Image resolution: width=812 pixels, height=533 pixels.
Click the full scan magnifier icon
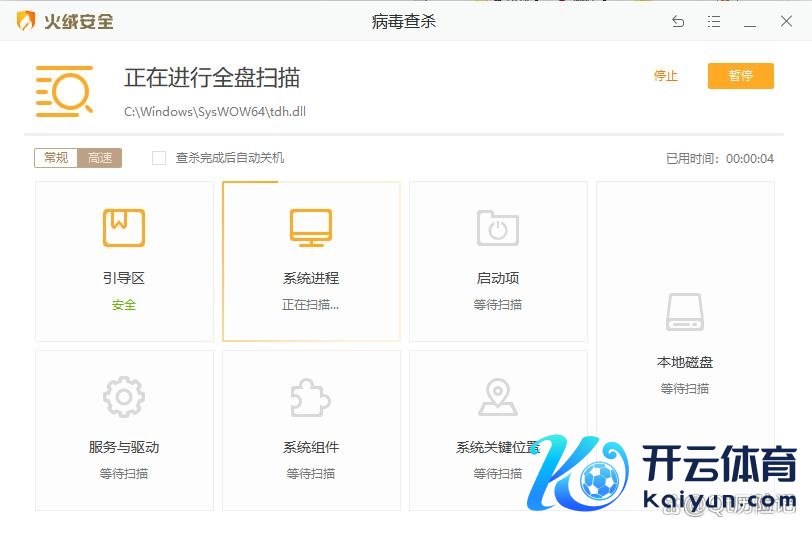click(64, 91)
